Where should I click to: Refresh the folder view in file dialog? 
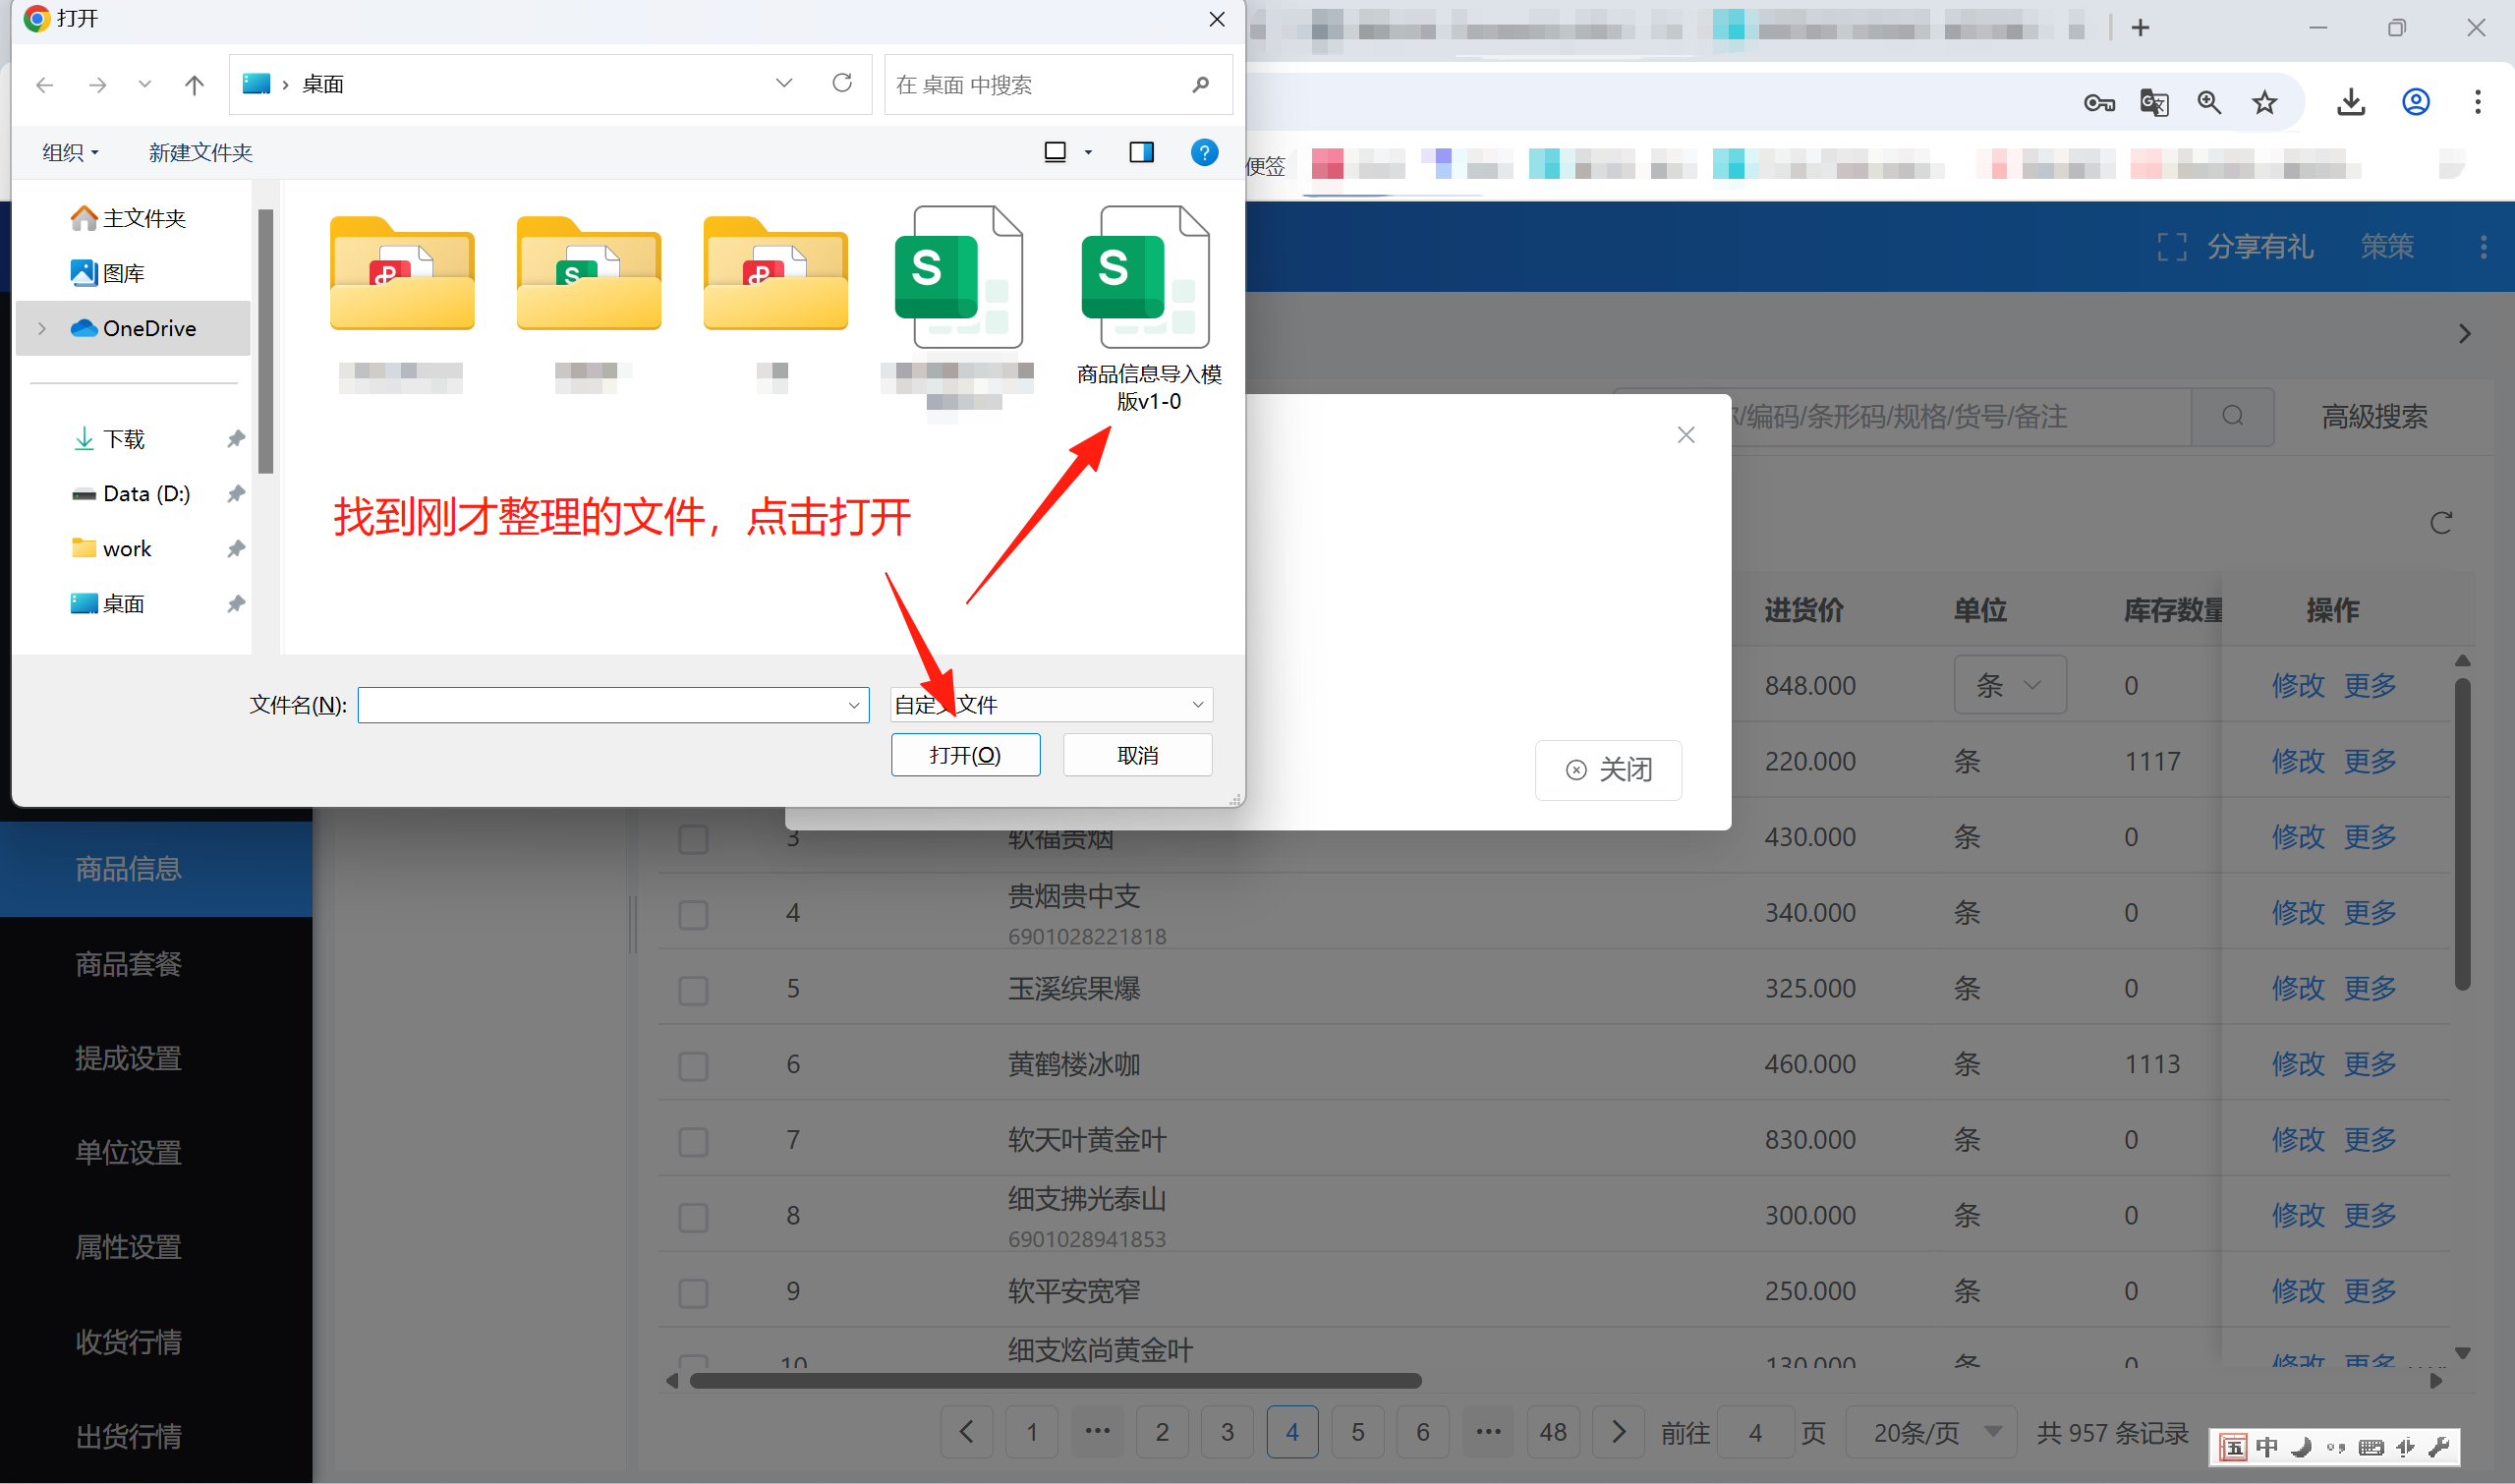[842, 83]
